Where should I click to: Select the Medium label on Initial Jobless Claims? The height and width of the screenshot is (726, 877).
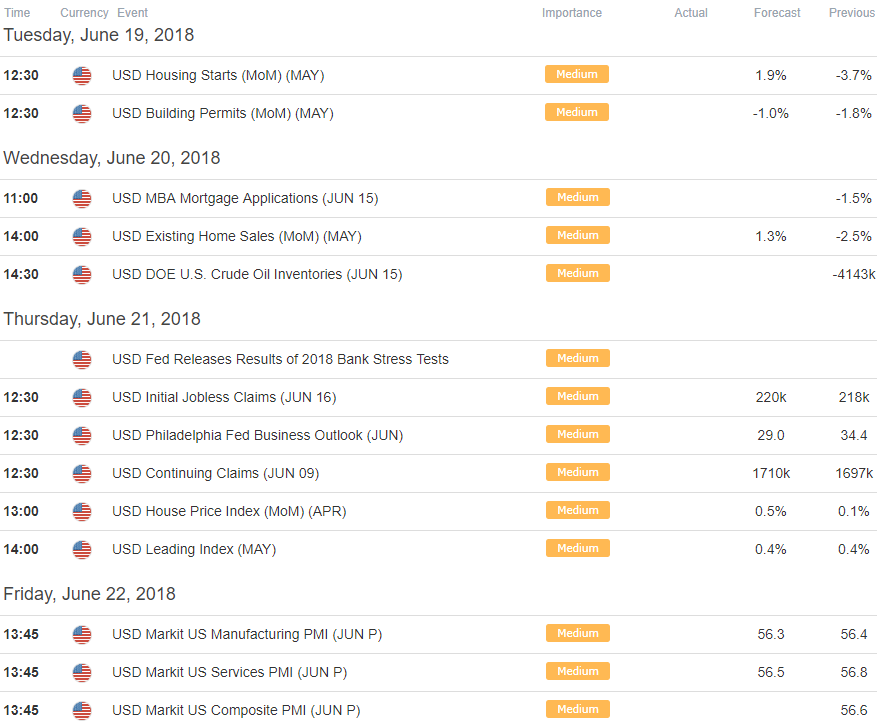[578, 397]
